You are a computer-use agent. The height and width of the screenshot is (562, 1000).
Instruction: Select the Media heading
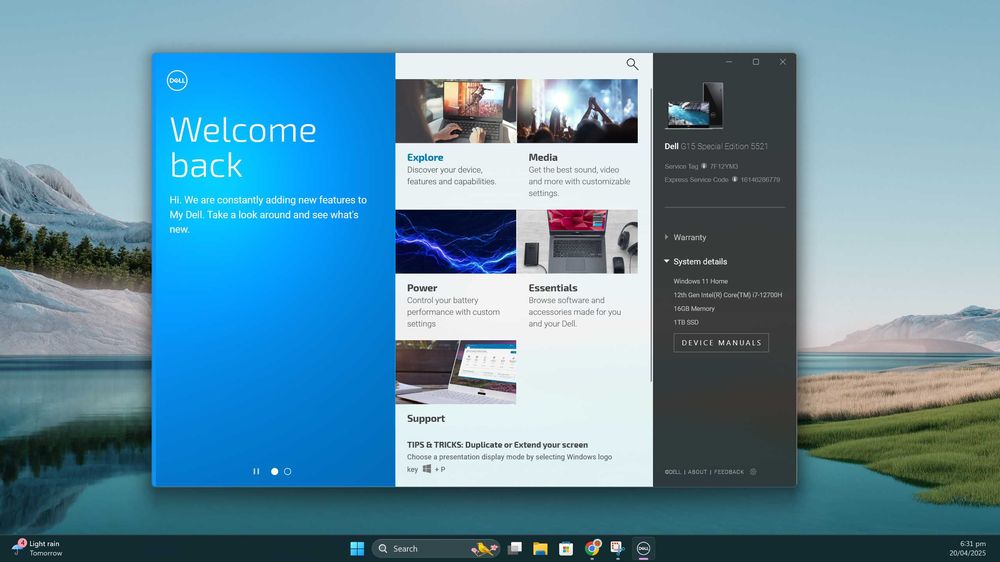pos(543,157)
